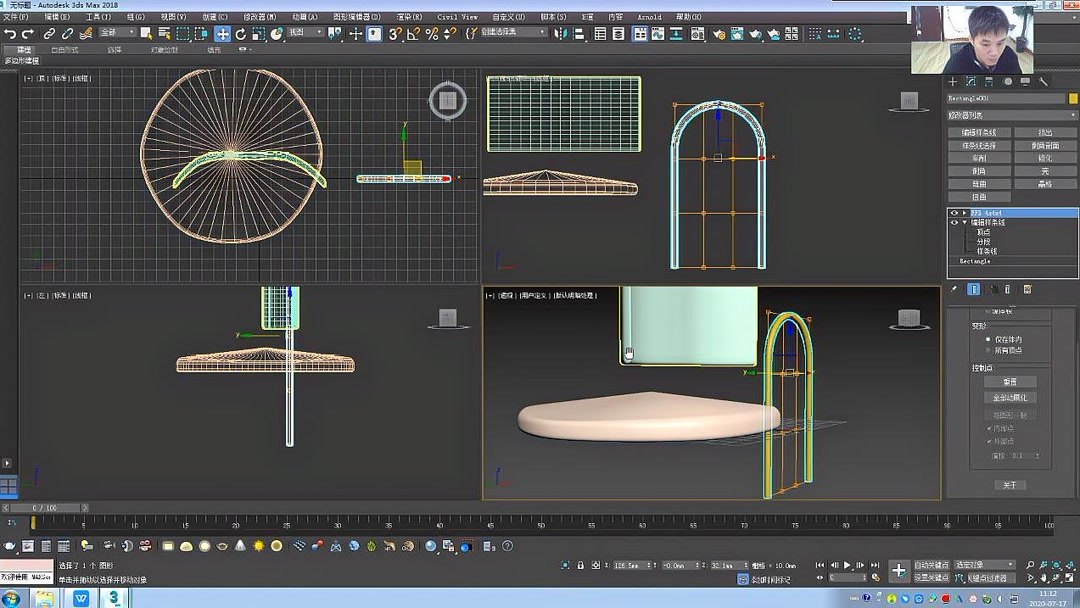
Task: Open the 修改器列表 modifier list dropdown
Action: point(1010,114)
